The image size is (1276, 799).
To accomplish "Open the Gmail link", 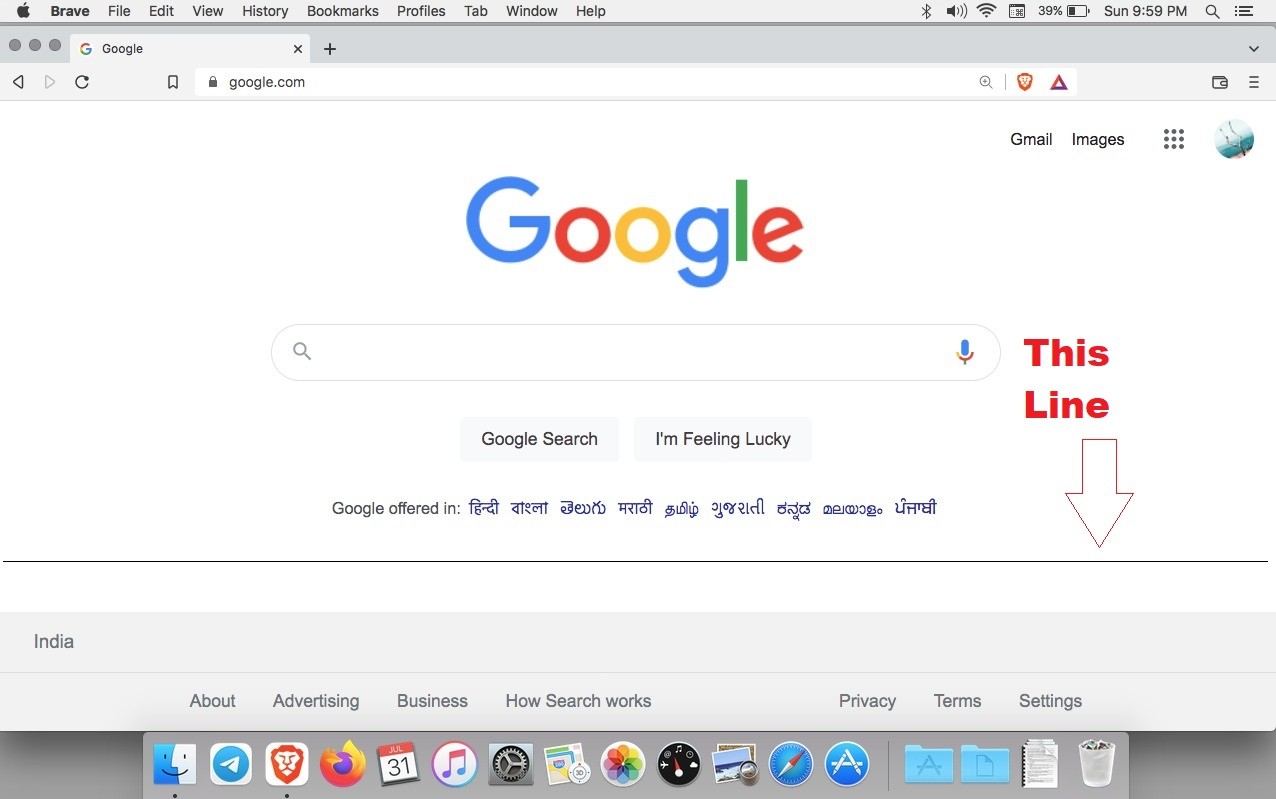I will [1031, 139].
